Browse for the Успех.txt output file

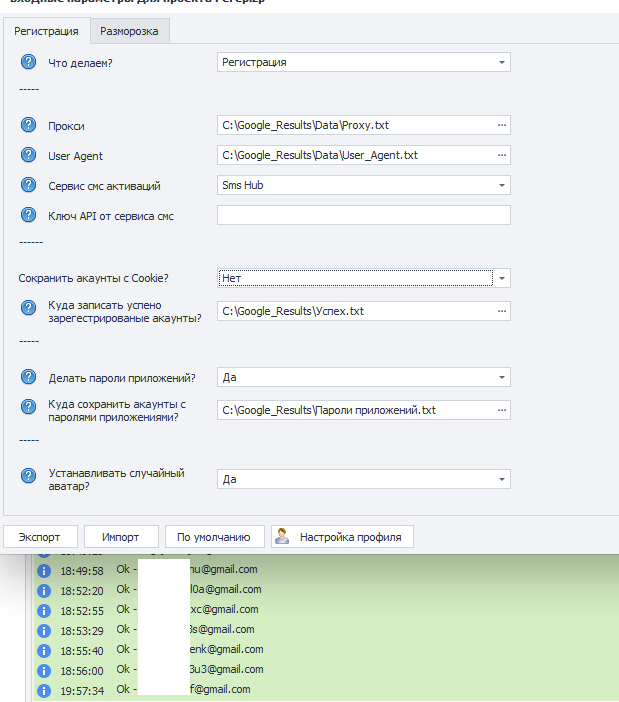[502, 311]
